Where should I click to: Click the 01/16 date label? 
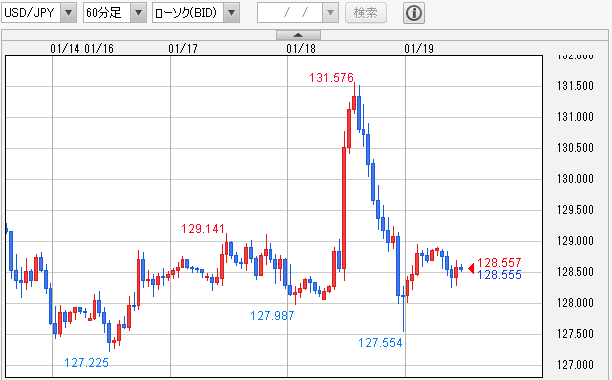(x=99, y=49)
